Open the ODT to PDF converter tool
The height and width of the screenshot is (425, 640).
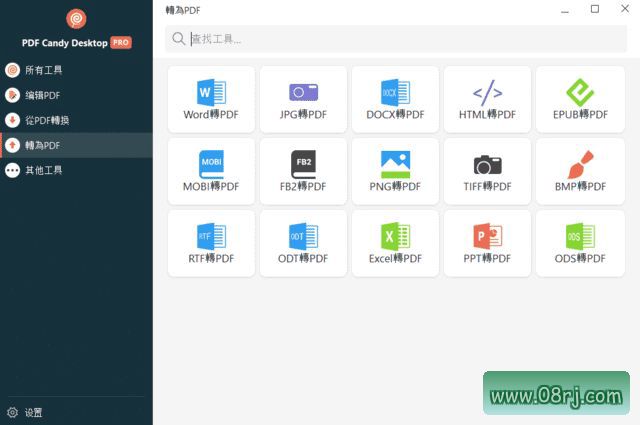303,243
